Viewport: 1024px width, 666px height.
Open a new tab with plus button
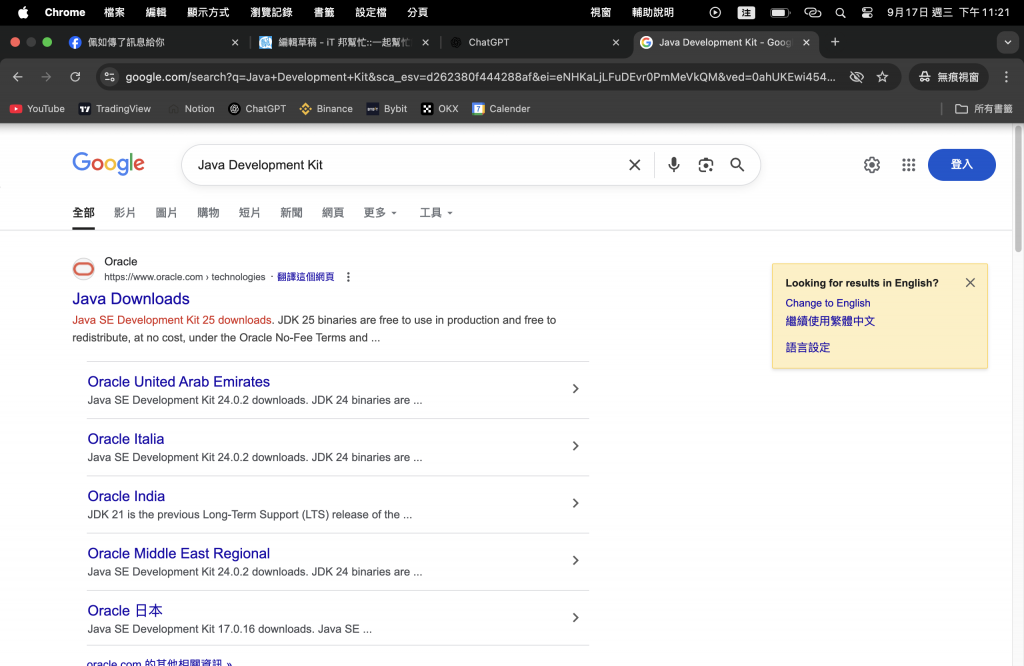pos(835,42)
